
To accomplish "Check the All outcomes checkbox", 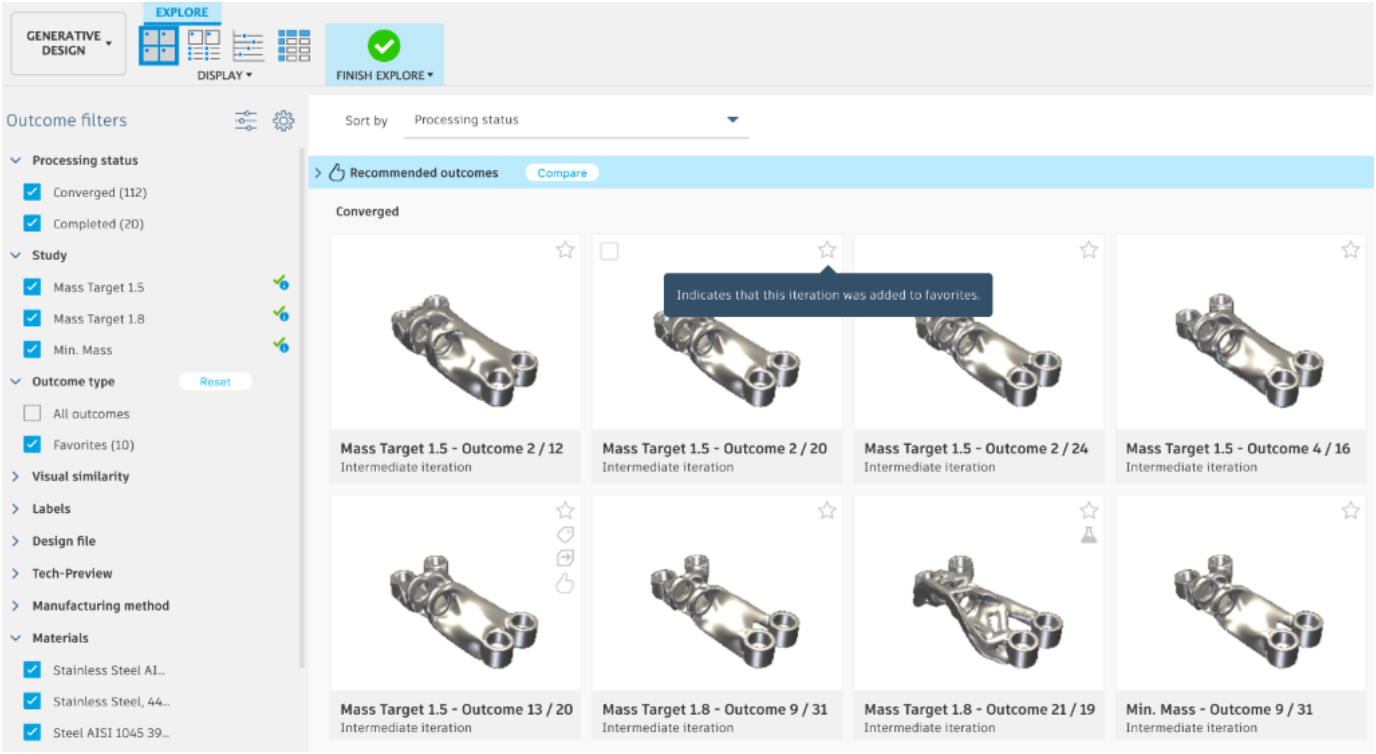I will click(x=32, y=413).
